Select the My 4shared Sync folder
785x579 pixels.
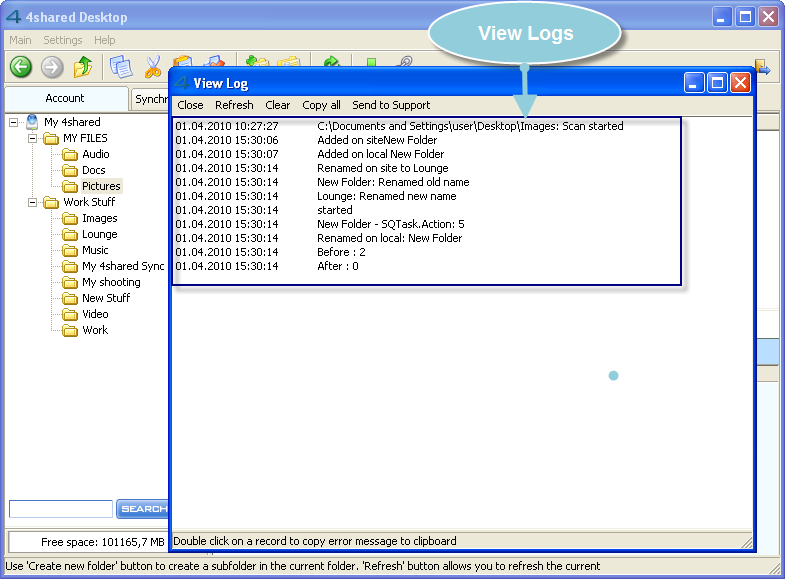(123, 266)
